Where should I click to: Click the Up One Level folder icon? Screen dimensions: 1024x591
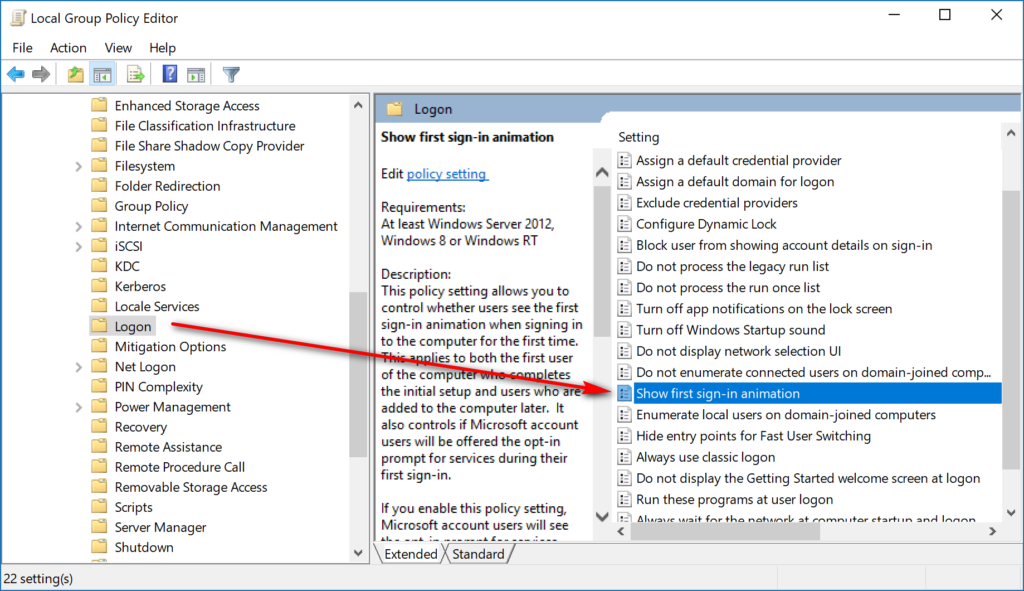(76, 74)
